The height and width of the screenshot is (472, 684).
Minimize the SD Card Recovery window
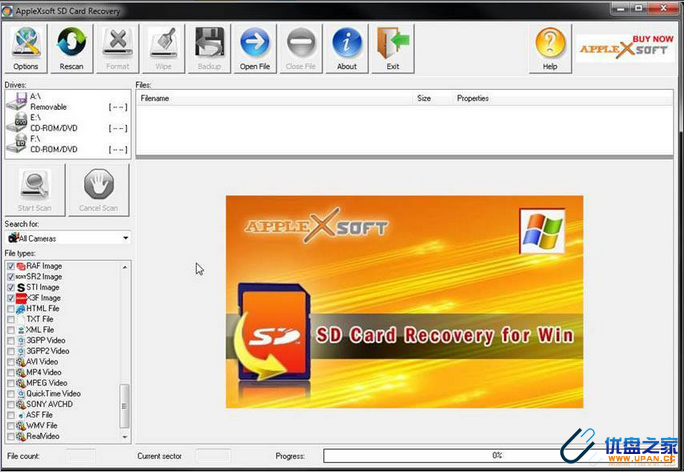[621, 8]
